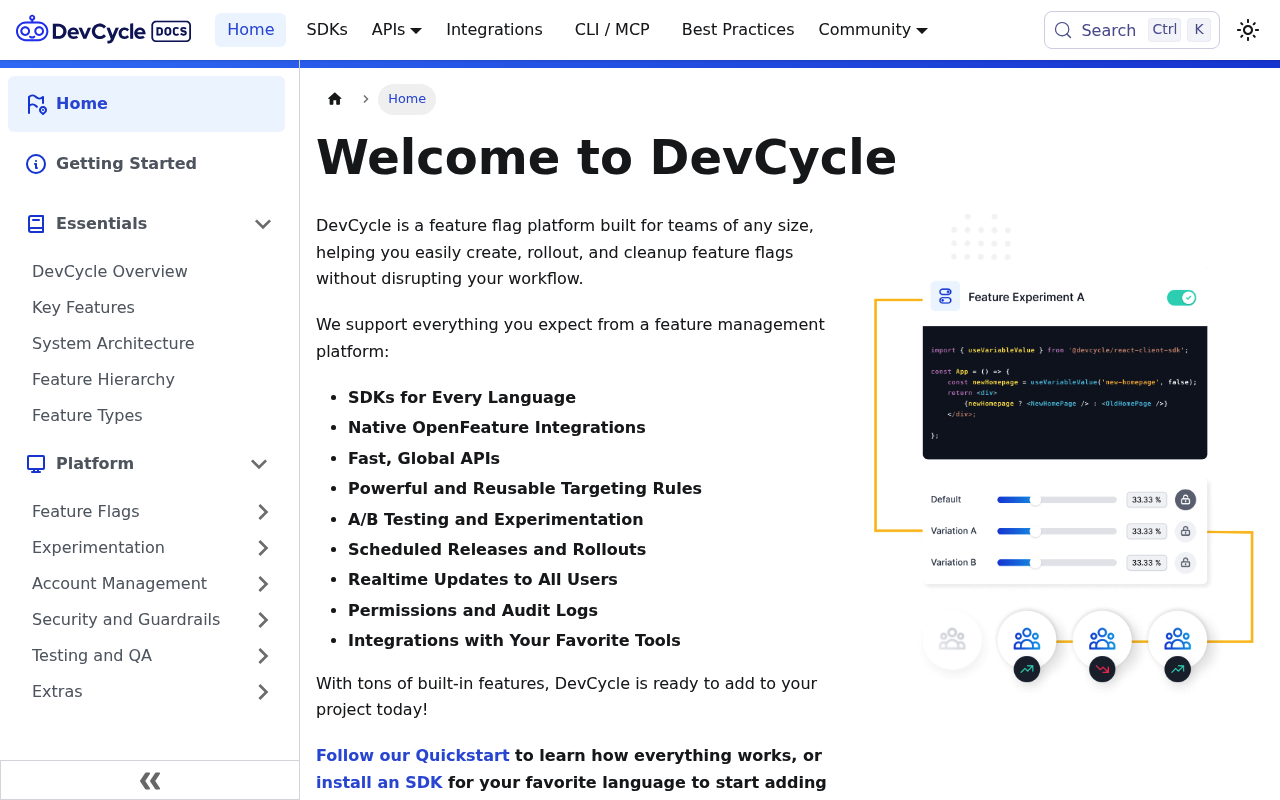Expand the Testing and QA arrow

(x=263, y=656)
